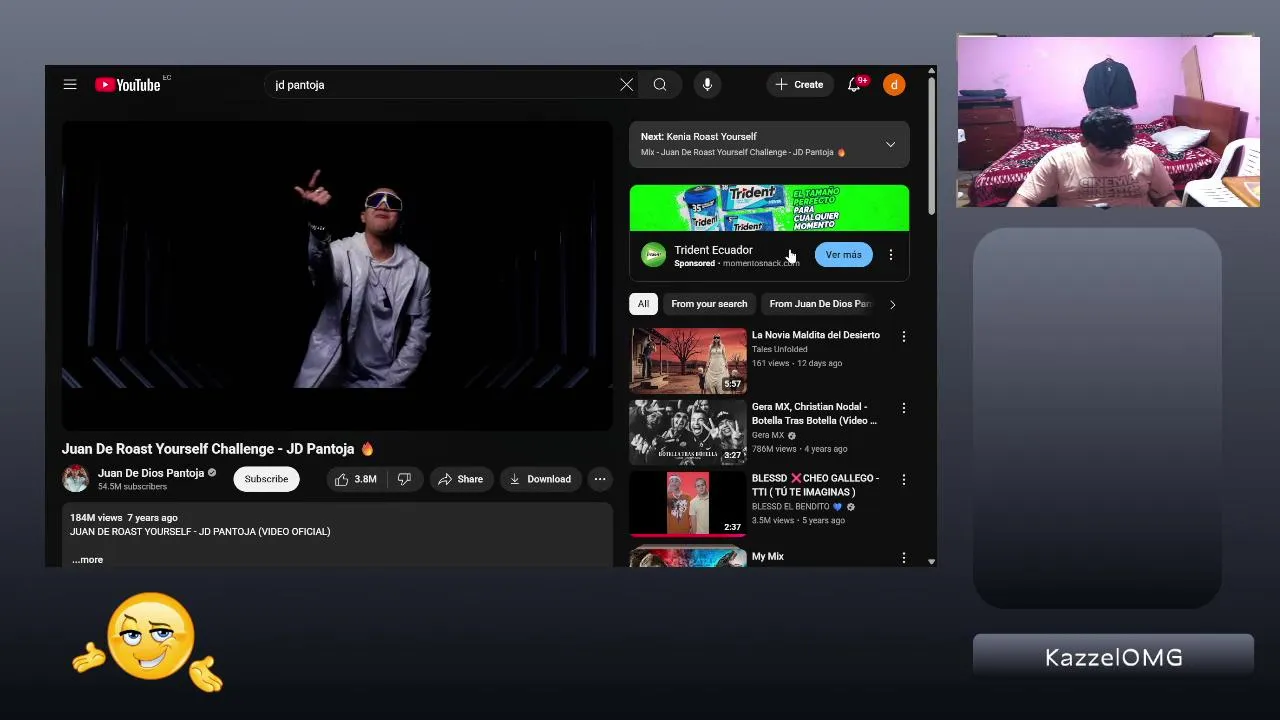Open options for BLESSD TTI video
Image resolution: width=1280 pixels, height=720 pixels.
point(904,480)
